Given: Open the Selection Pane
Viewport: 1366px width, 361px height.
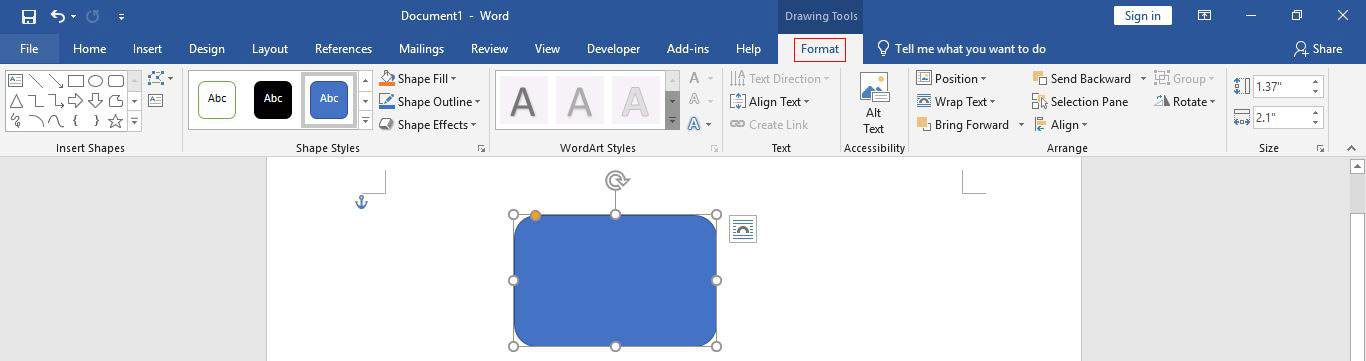Looking at the screenshot, I should coord(1080,101).
